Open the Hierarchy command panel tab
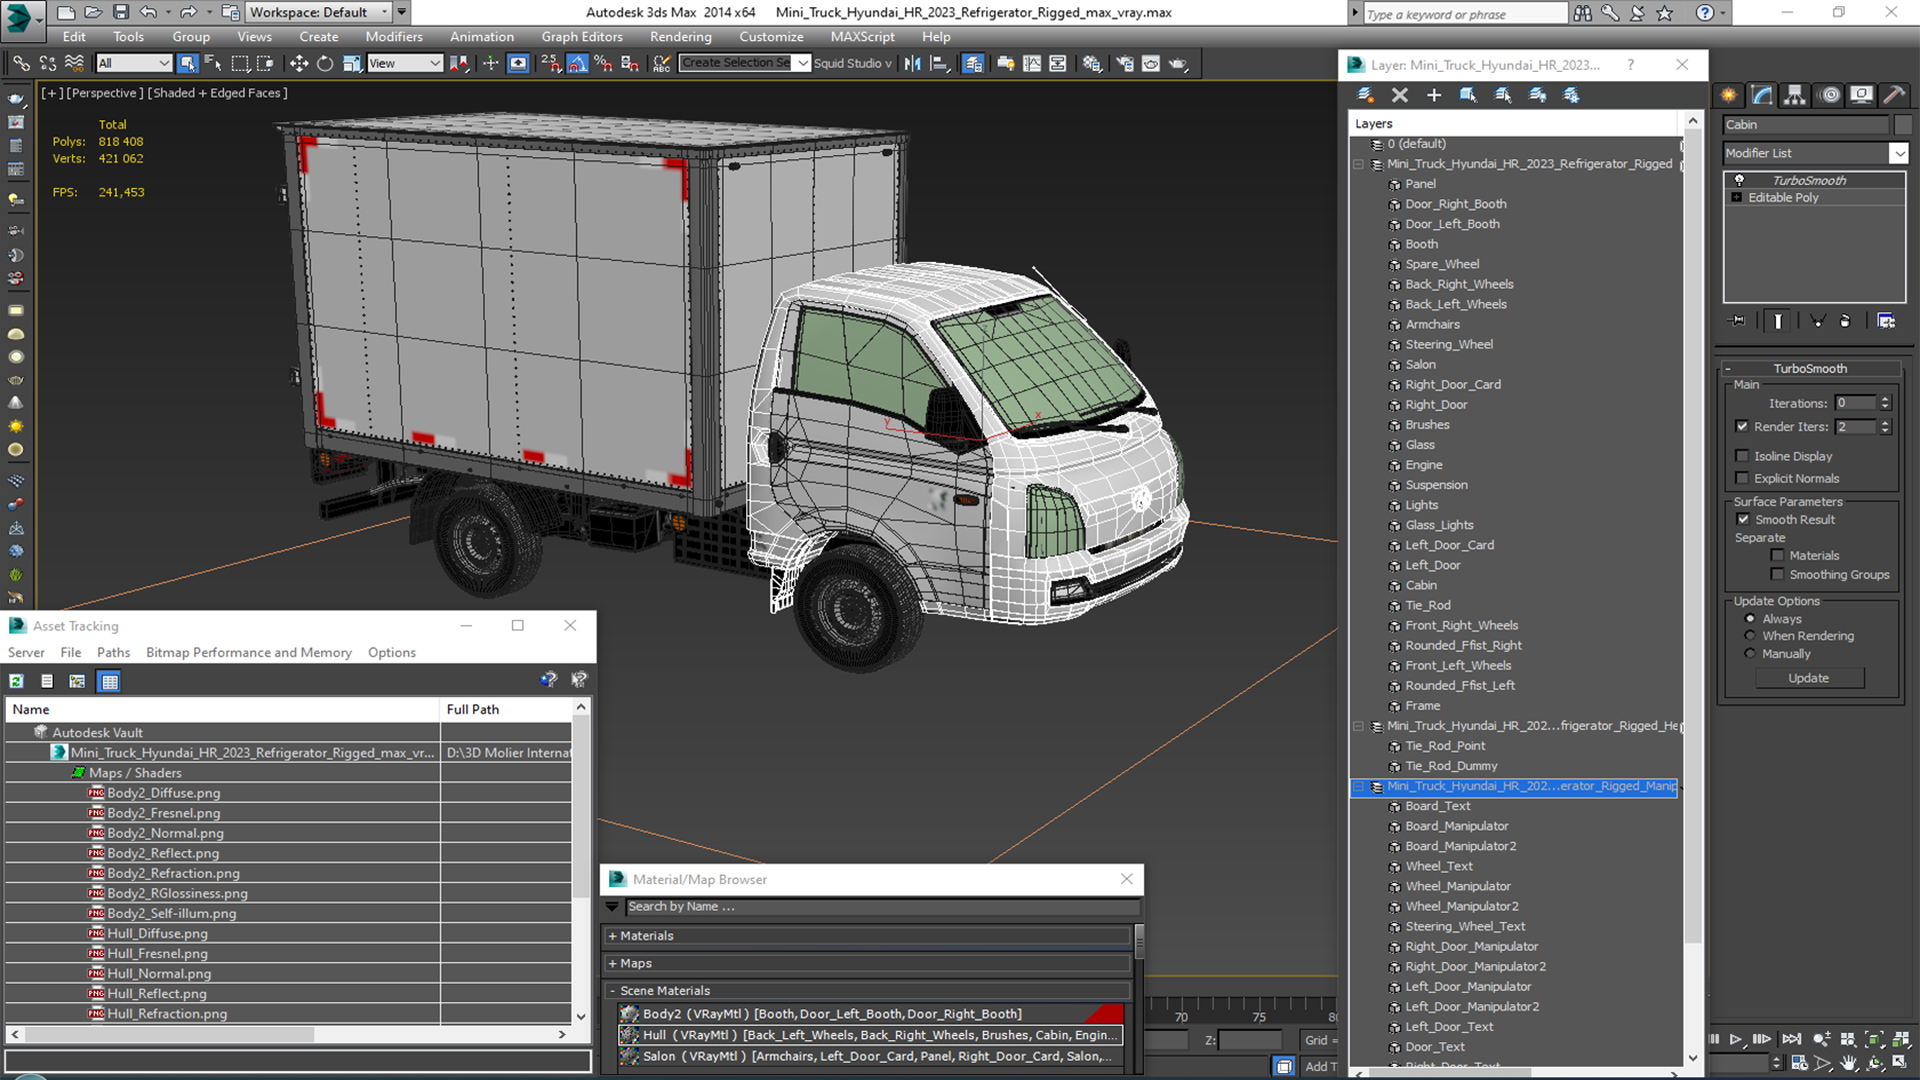 (1795, 95)
